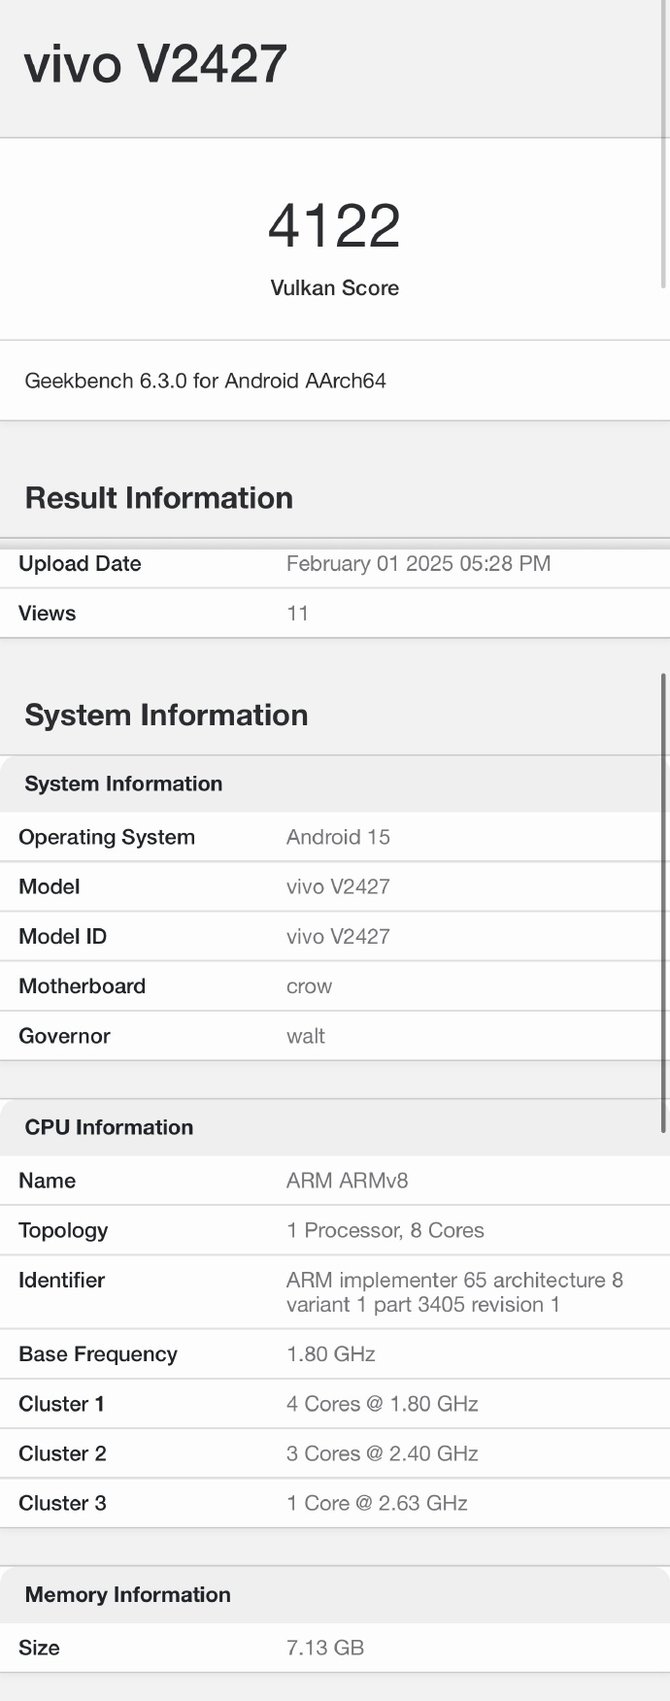The image size is (670, 1701).
Task: Select the Governor value walt
Action: [x=305, y=1036]
